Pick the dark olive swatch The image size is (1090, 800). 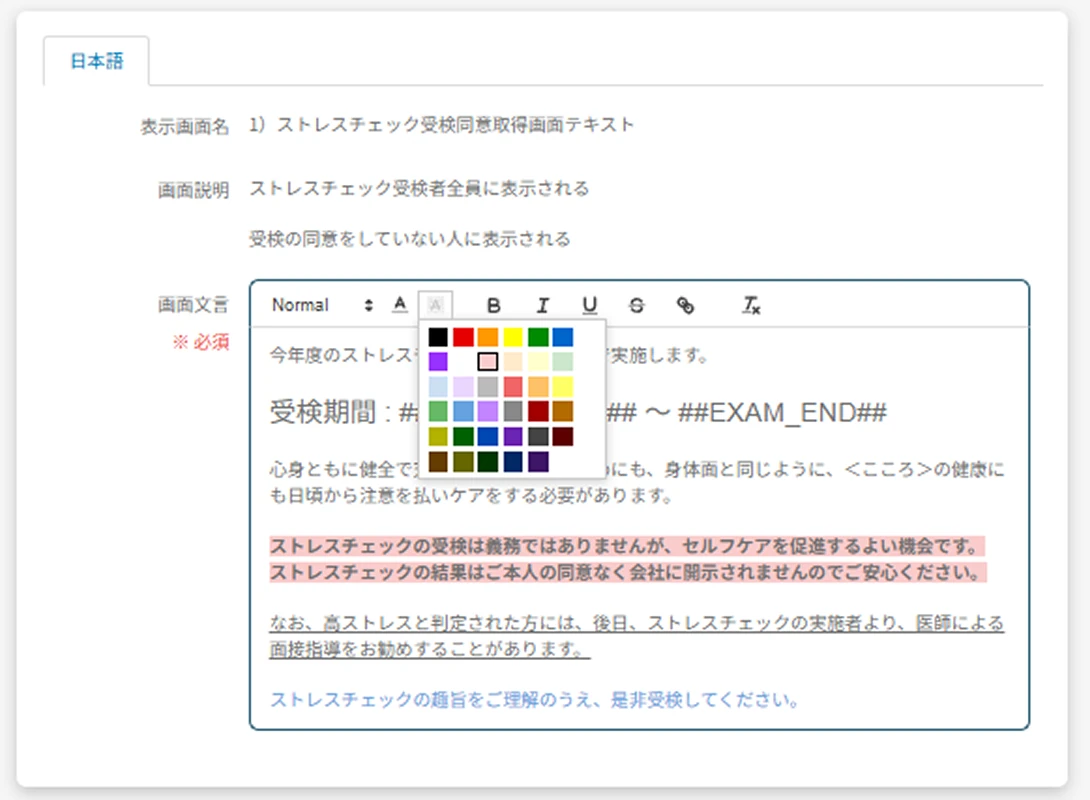coord(463,462)
